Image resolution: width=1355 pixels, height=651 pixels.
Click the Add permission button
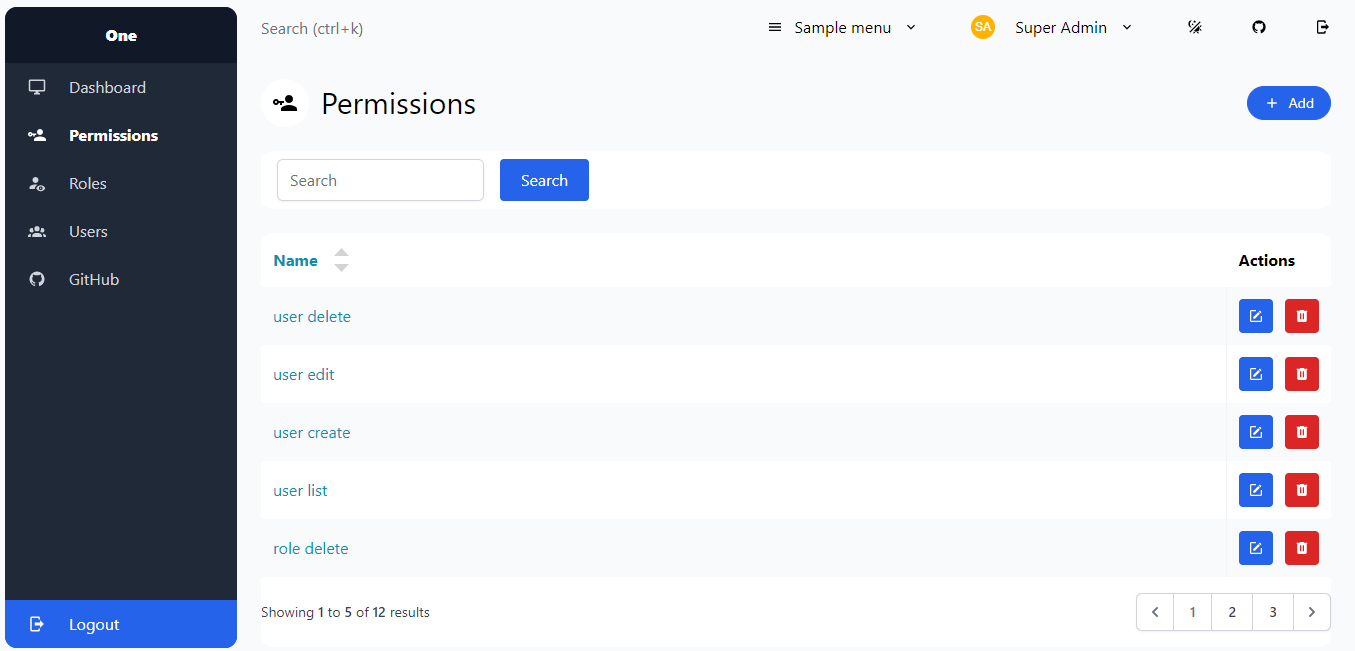[x=1288, y=103]
